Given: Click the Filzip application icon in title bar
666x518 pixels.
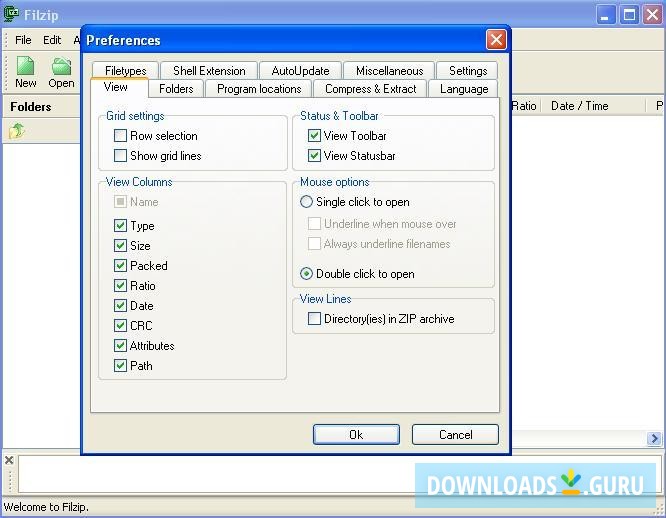Looking at the screenshot, I should [11, 14].
